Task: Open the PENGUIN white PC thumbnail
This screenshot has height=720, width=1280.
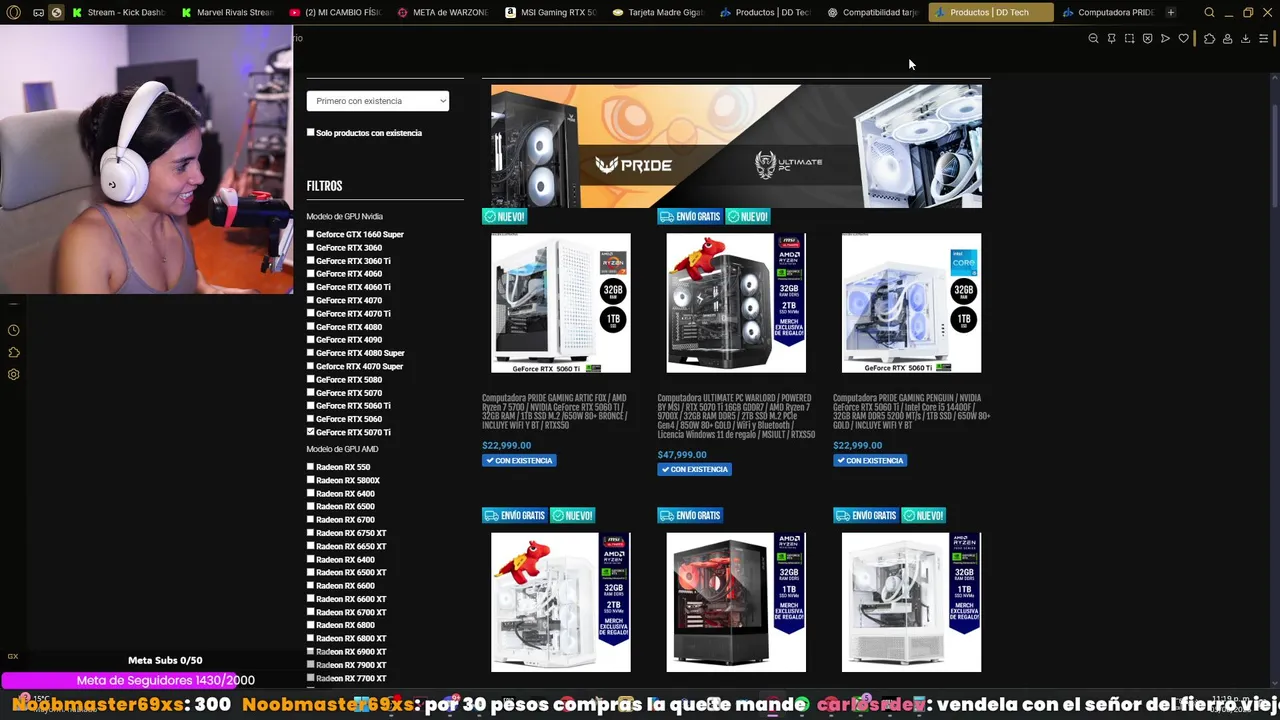Action: pos(911,303)
